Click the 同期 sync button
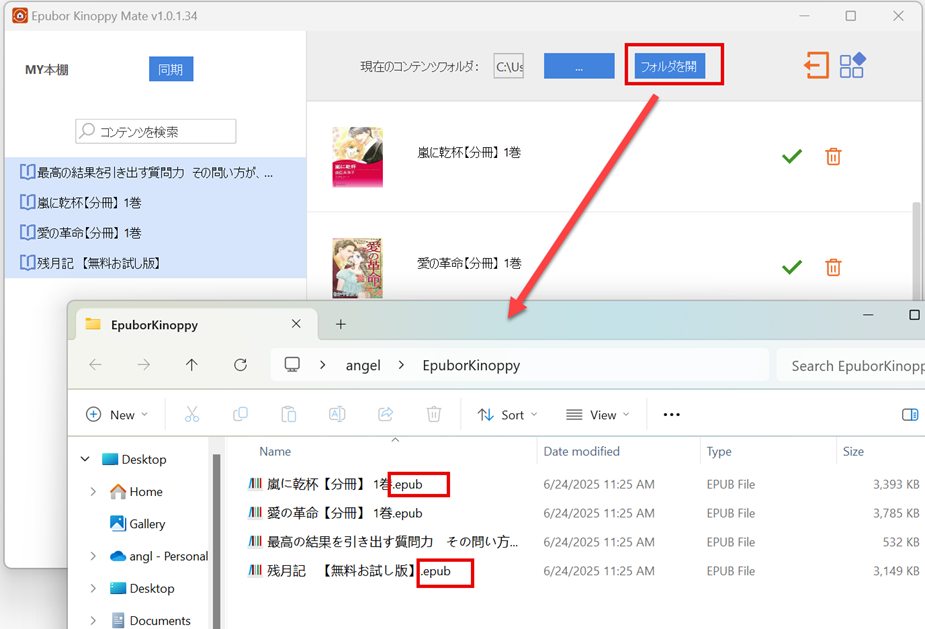The height and width of the screenshot is (629, 925). click(171, 69)
